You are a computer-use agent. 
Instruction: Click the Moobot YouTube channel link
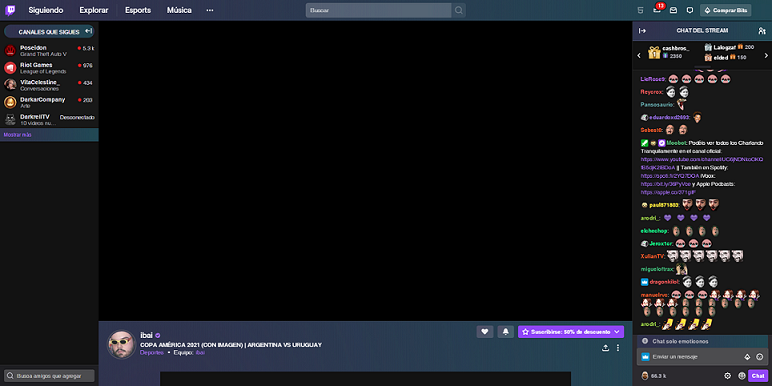(702, 163)
